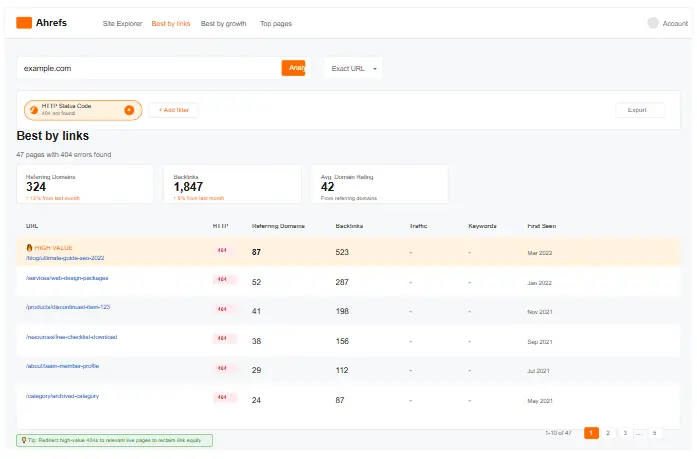Sort by Keywords column header
Viewport: 697px width, 459px height.
pos(482,226)
